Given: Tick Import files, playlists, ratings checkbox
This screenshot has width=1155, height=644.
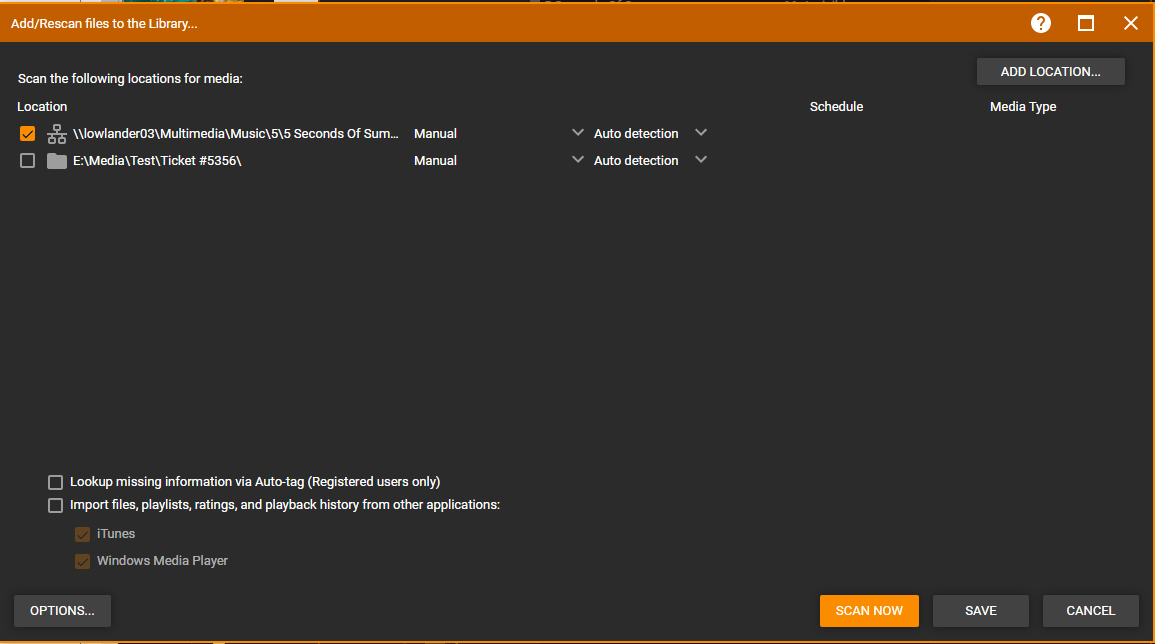Looking at the screenshot, I should (x=56, y=505).
